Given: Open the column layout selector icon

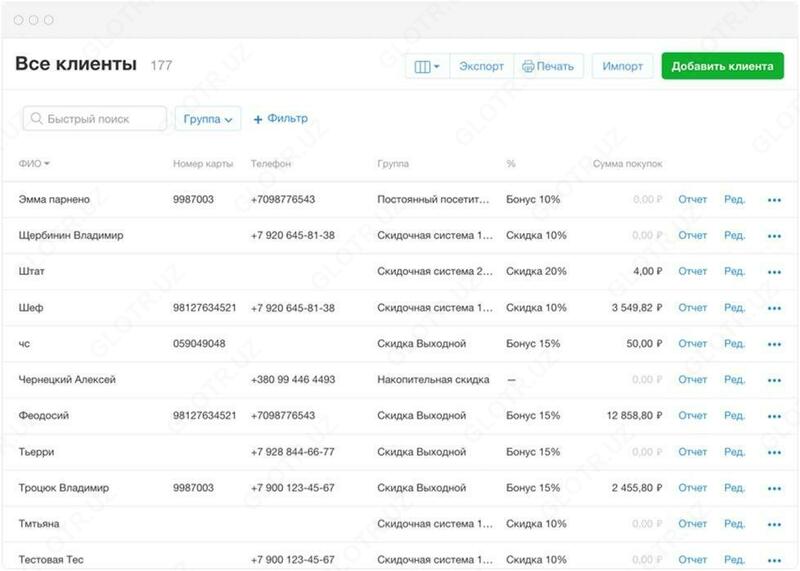Looking at the screenshot, I should pos(427,66).
